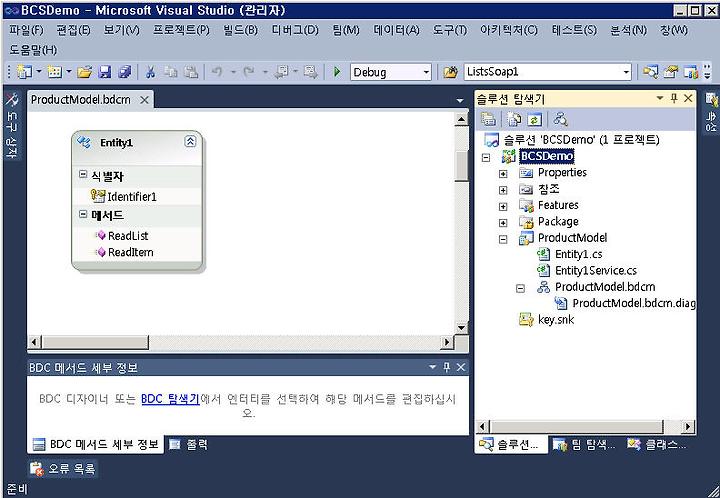Switch to the ProductModel.bdcm document tab

click(81, 100)
